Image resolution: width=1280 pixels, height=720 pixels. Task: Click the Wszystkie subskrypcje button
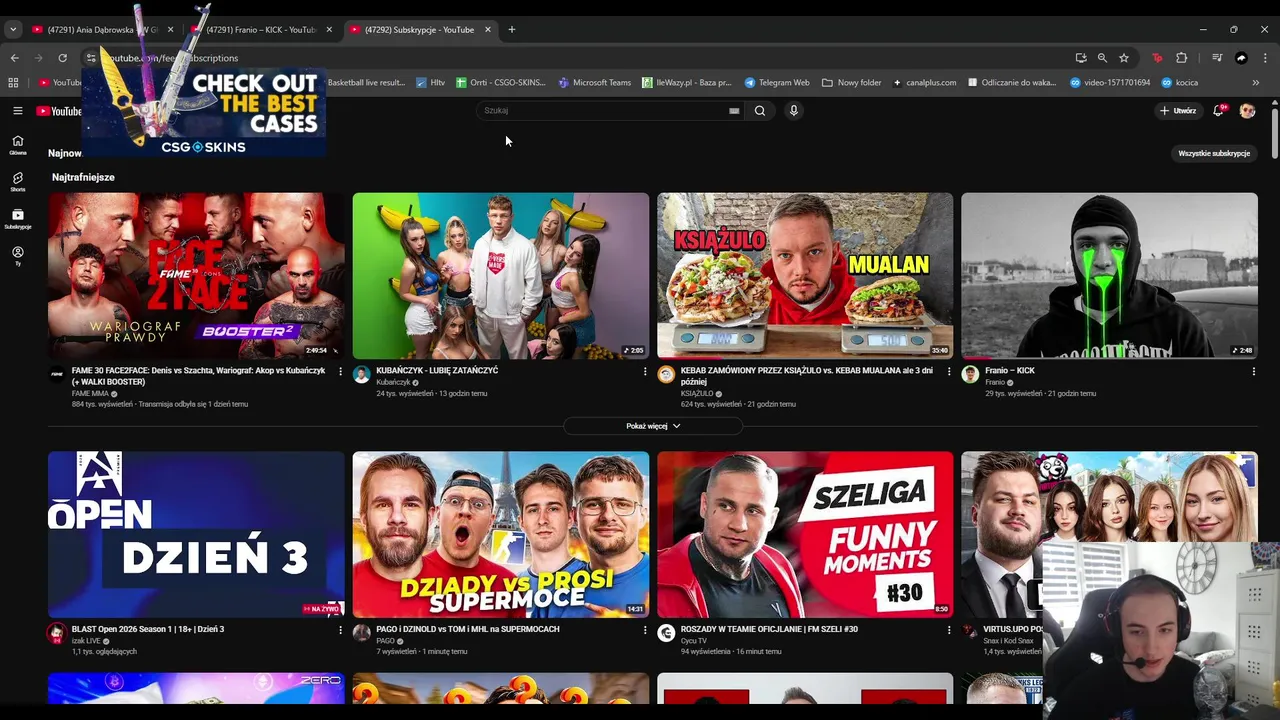tap(1214, 153)
